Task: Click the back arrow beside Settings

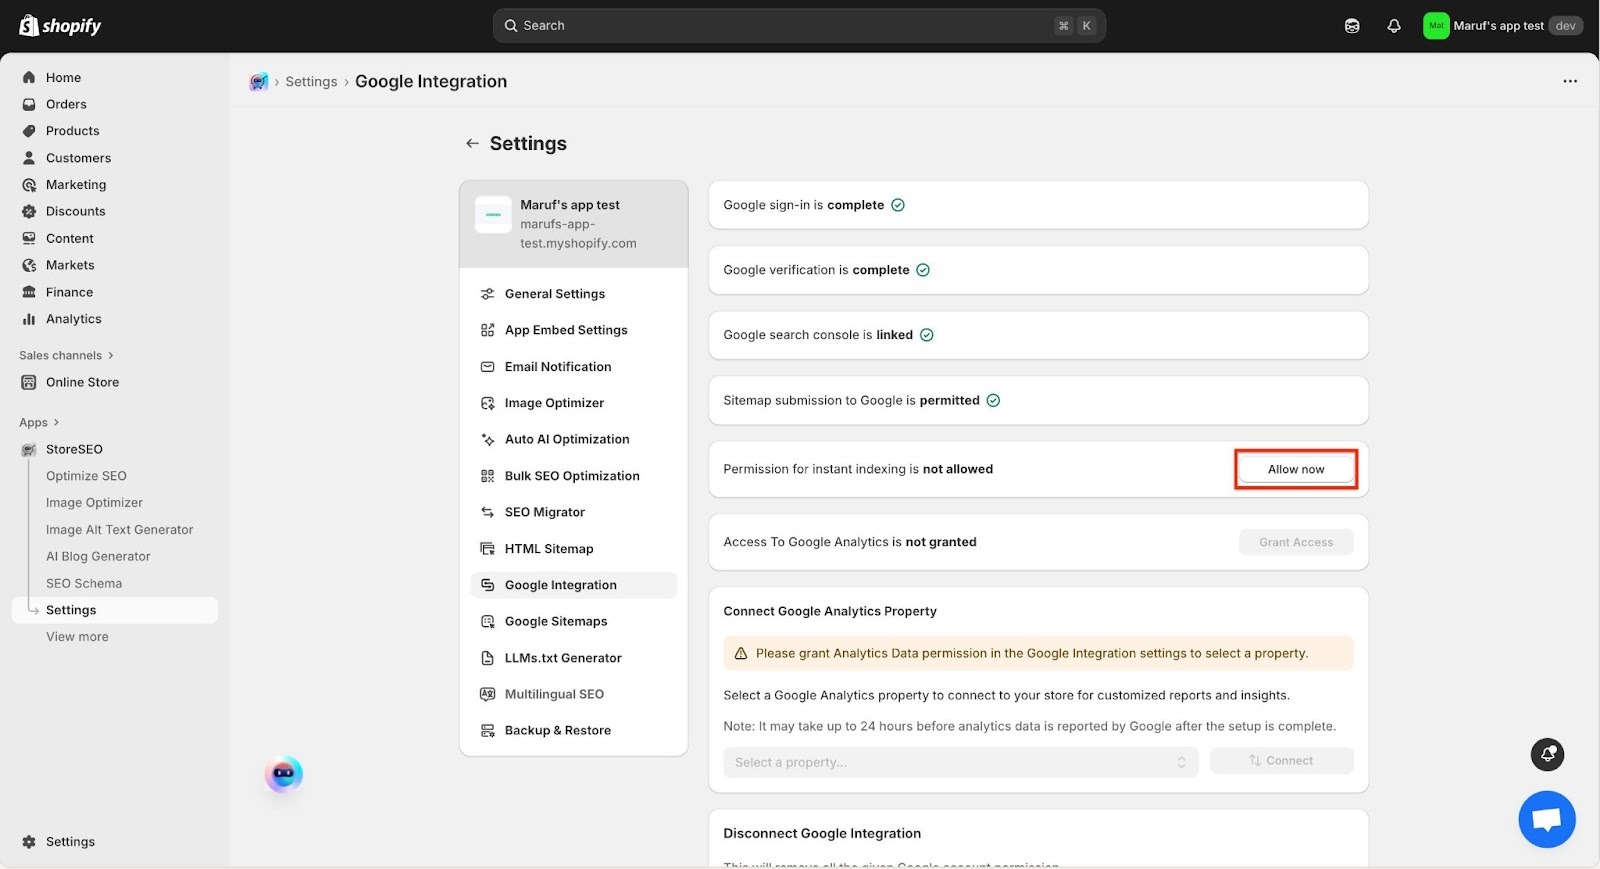Action: [472, 144]
